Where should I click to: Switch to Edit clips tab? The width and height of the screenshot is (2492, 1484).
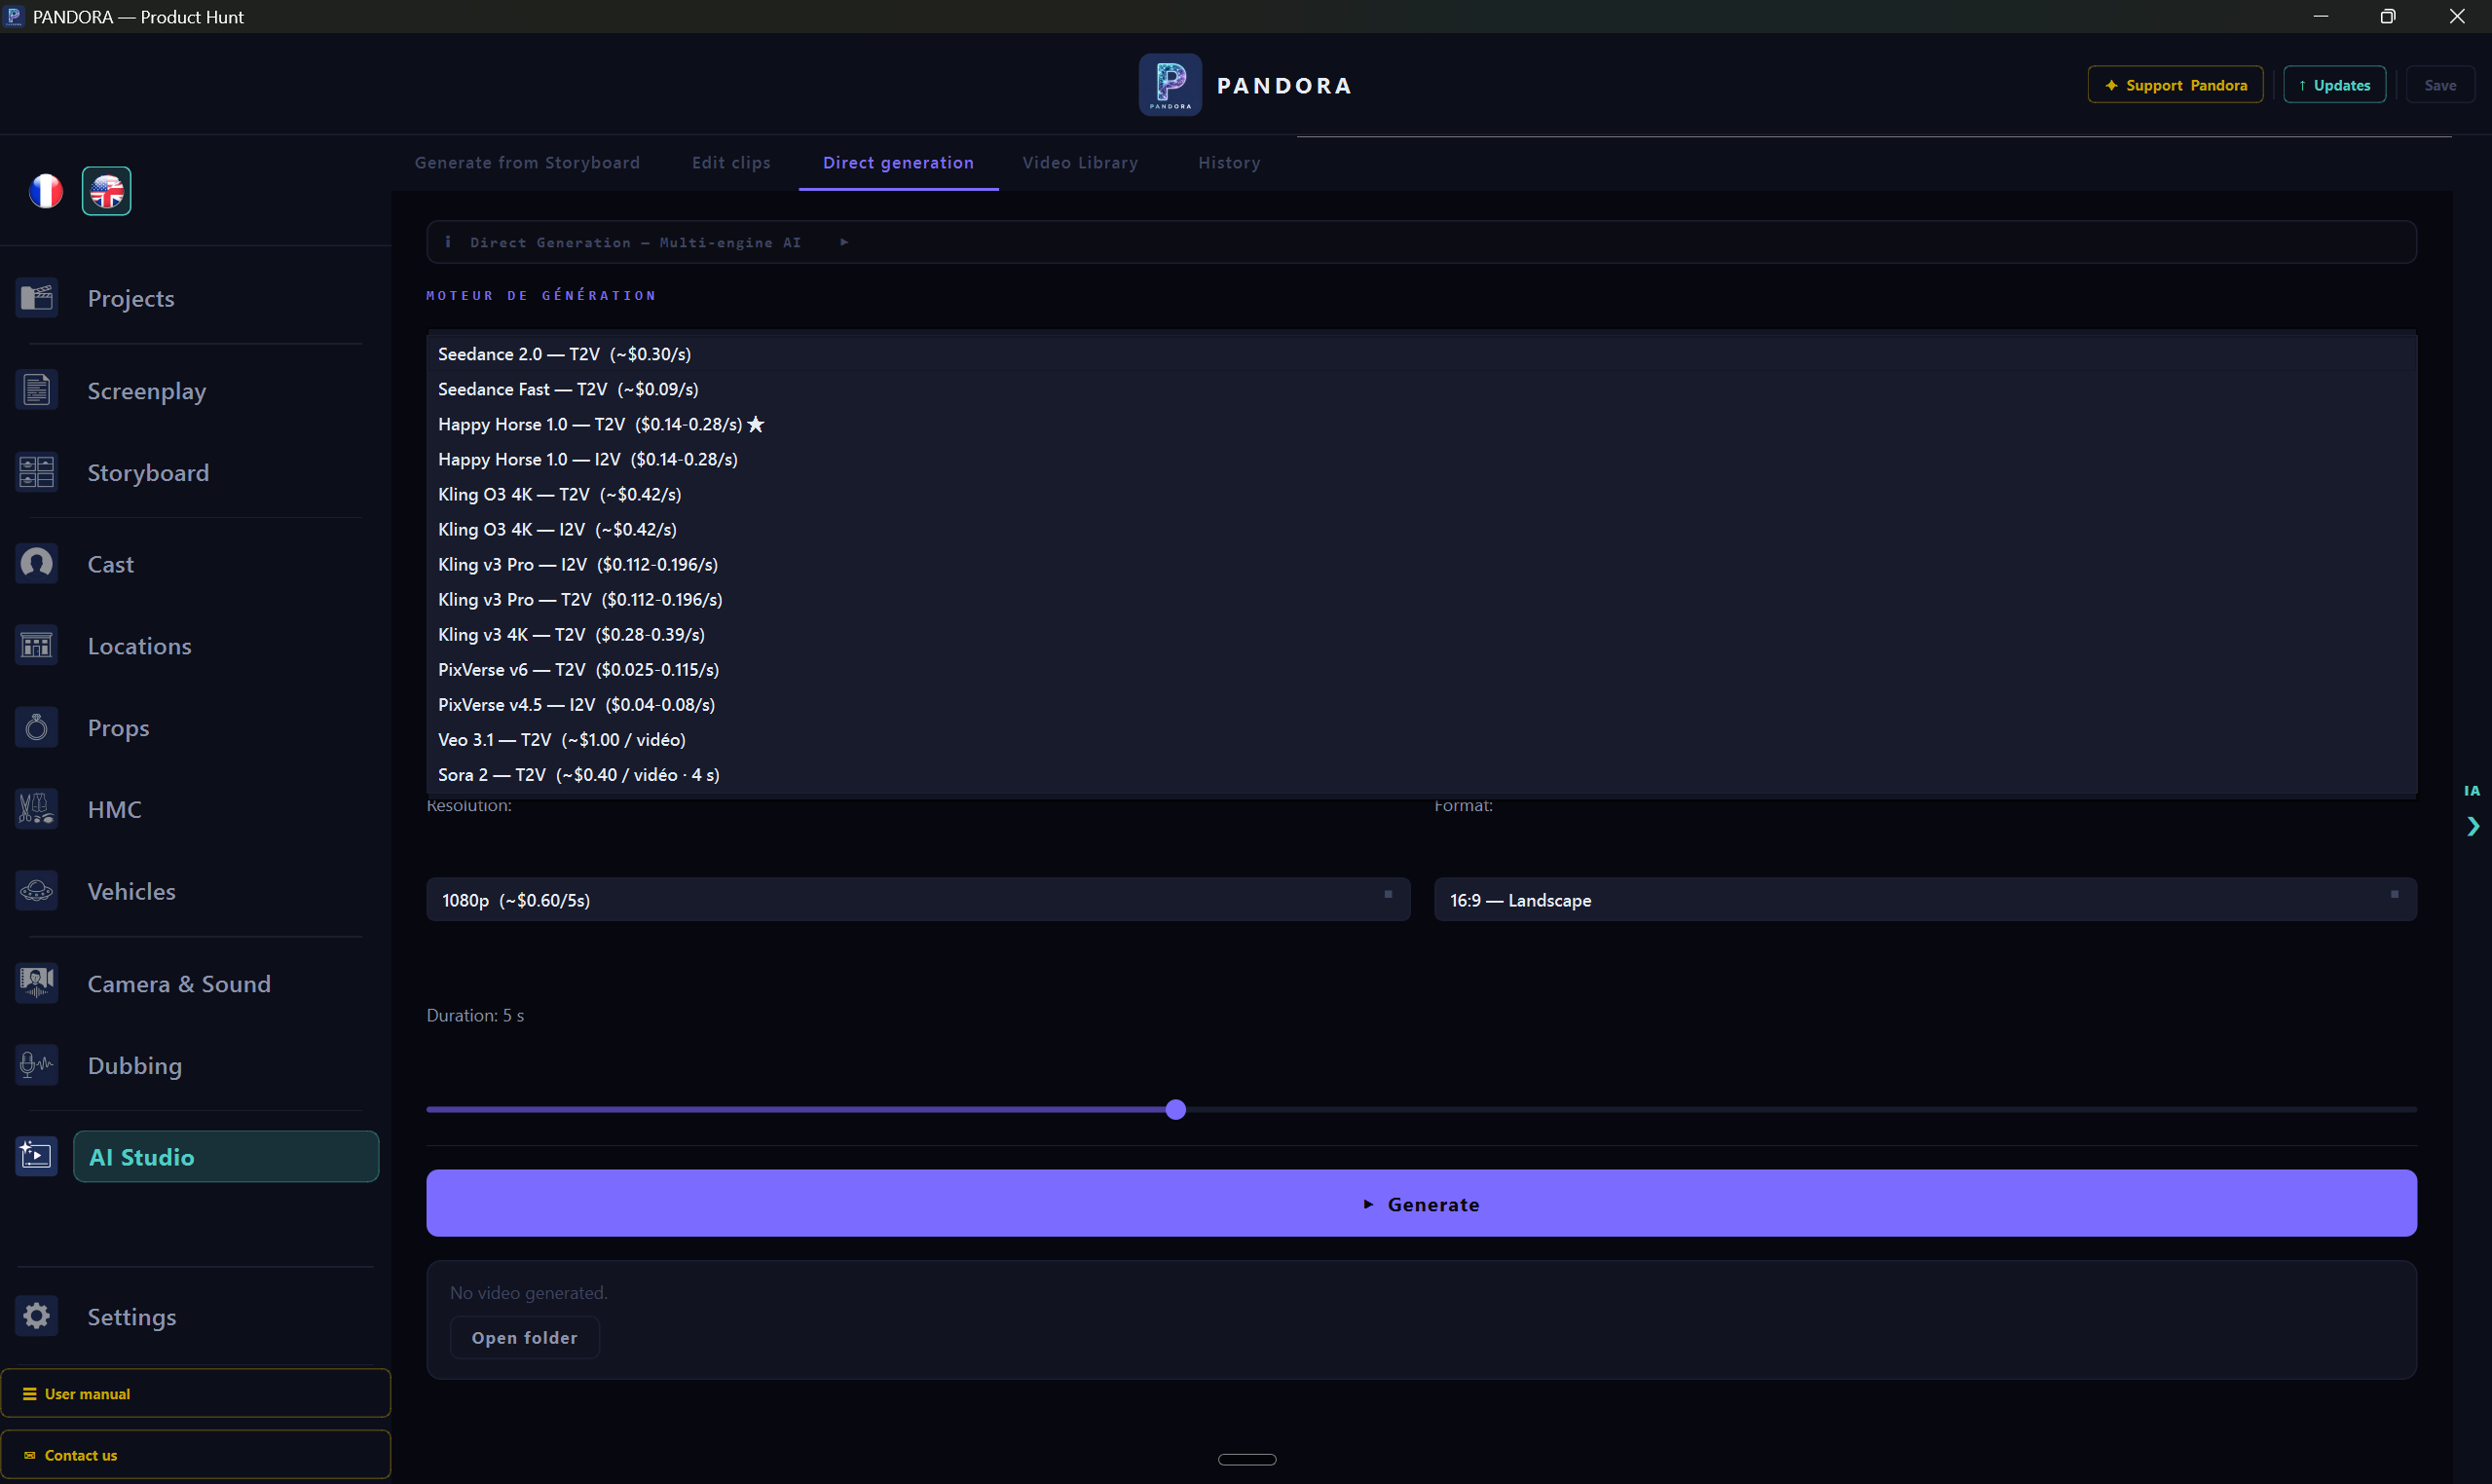tap(731, 162)
